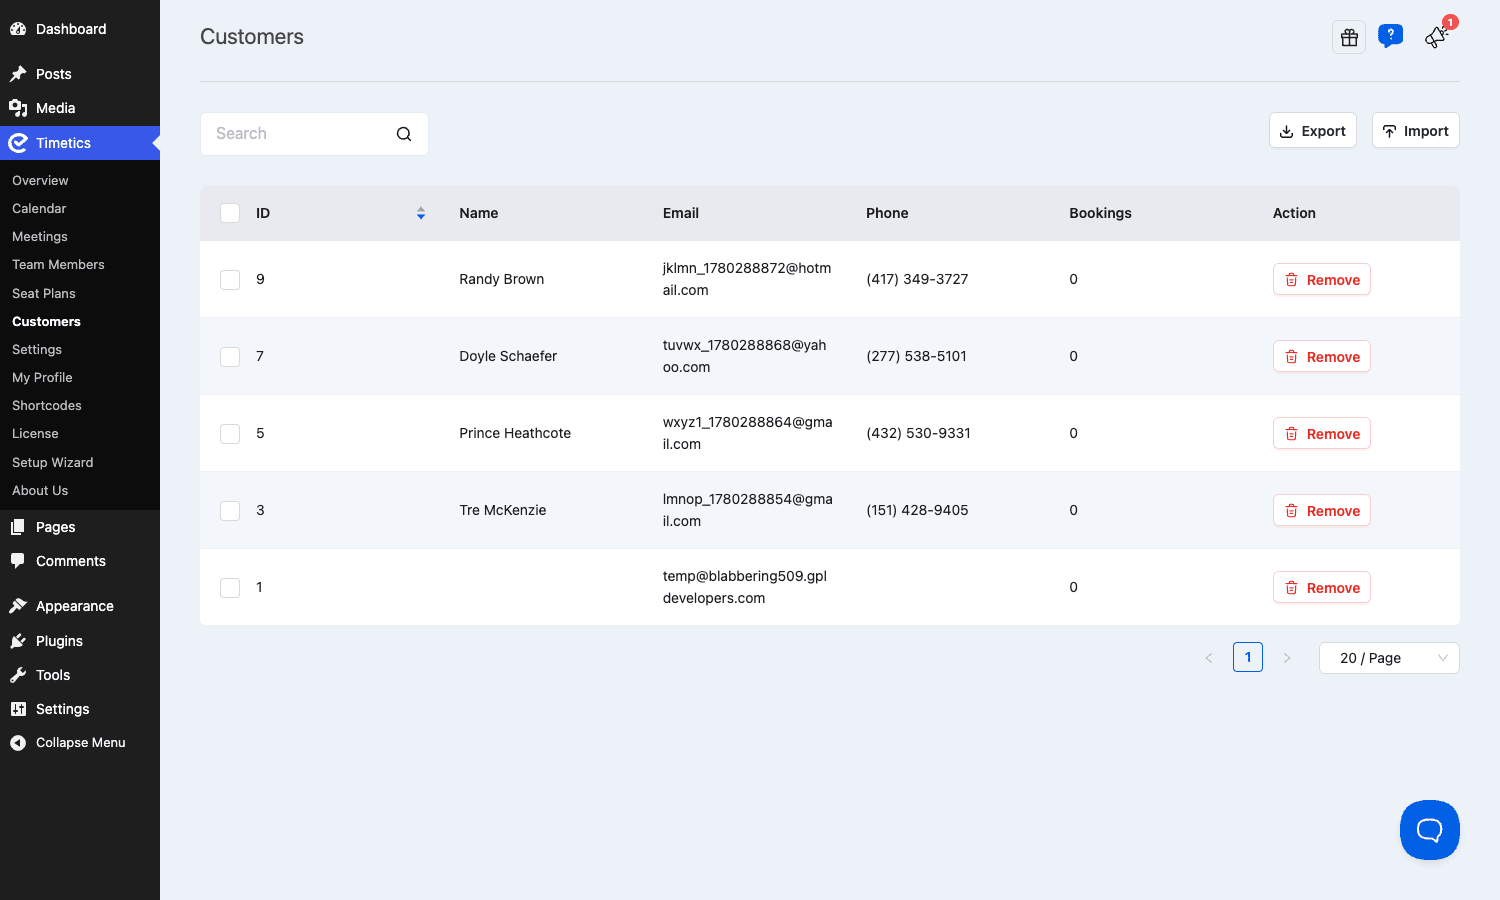This screenshot has height=900, width=1500.
Task: Click the Comments bubble icon
Action: 18,561
